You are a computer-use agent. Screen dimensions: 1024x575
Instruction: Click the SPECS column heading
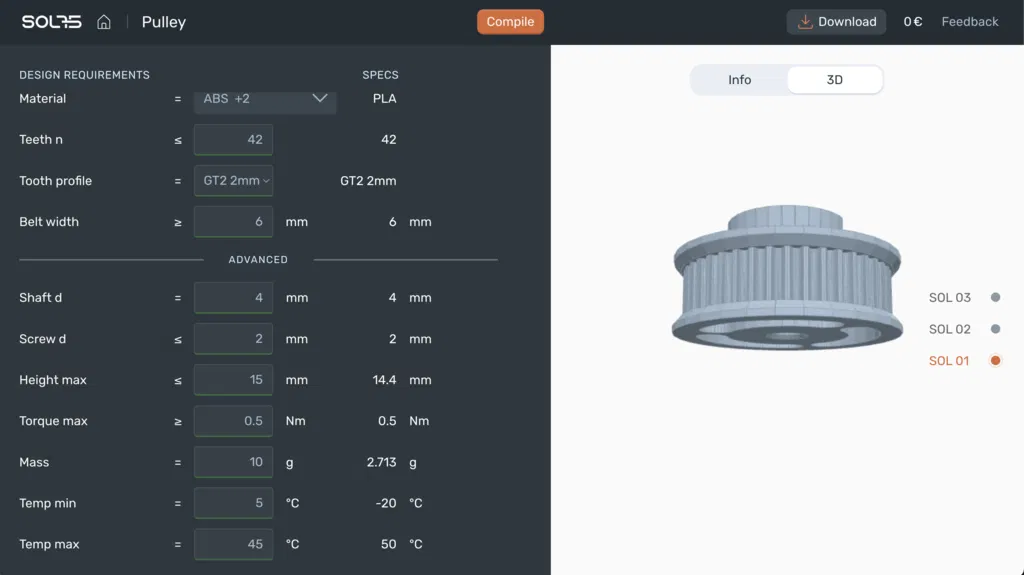(380, 75)
